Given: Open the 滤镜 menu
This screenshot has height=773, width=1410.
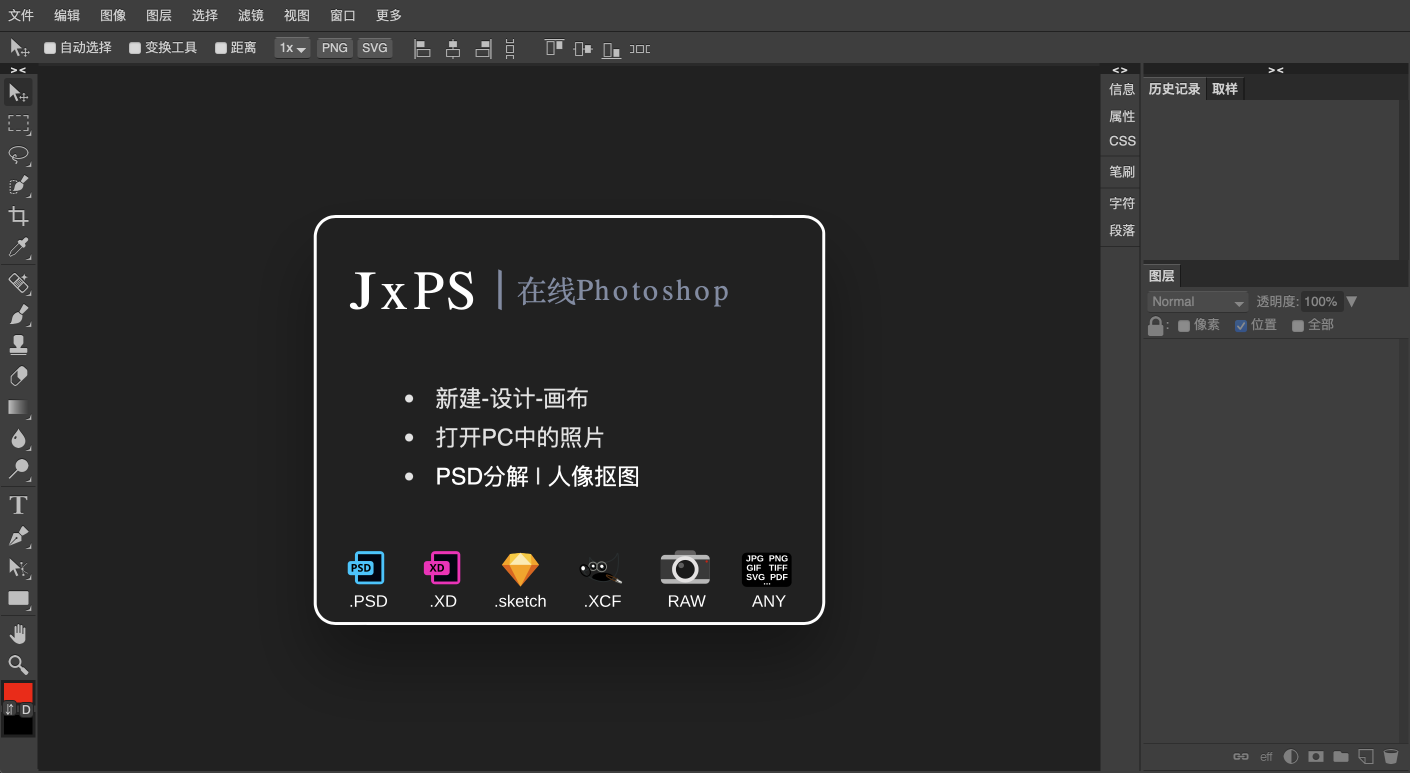Looking at the screenshot, I should click(x=251, y=15).
